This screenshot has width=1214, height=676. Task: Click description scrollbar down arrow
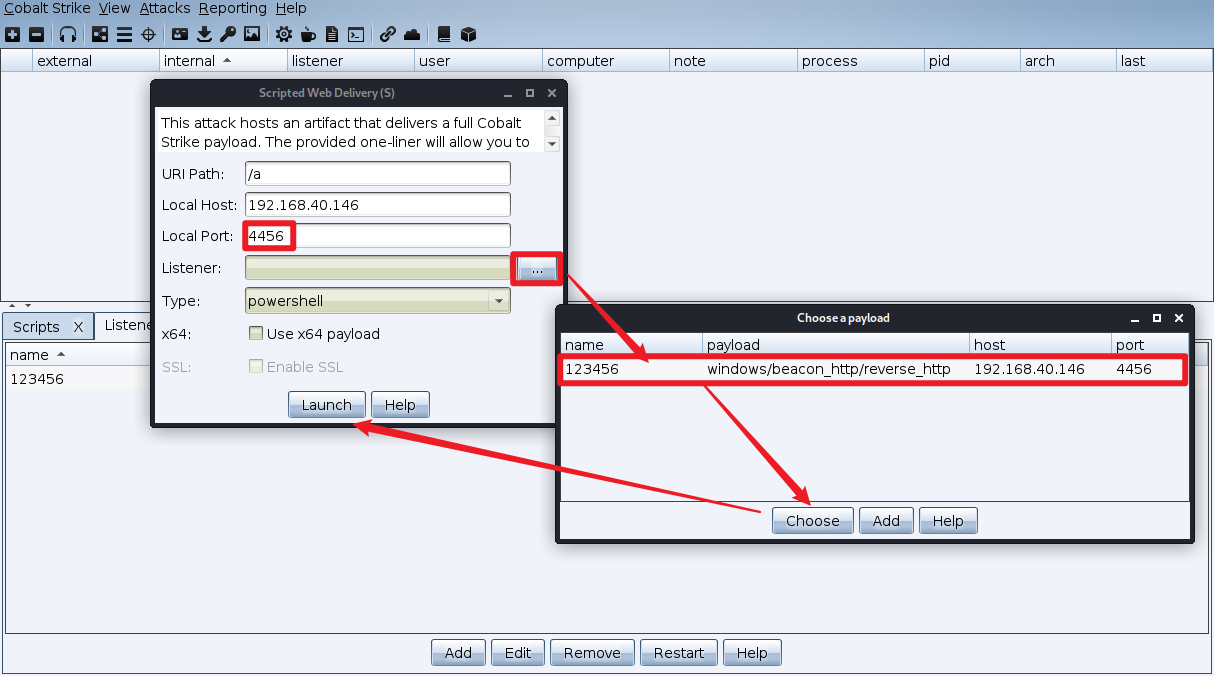pos(552,144)
